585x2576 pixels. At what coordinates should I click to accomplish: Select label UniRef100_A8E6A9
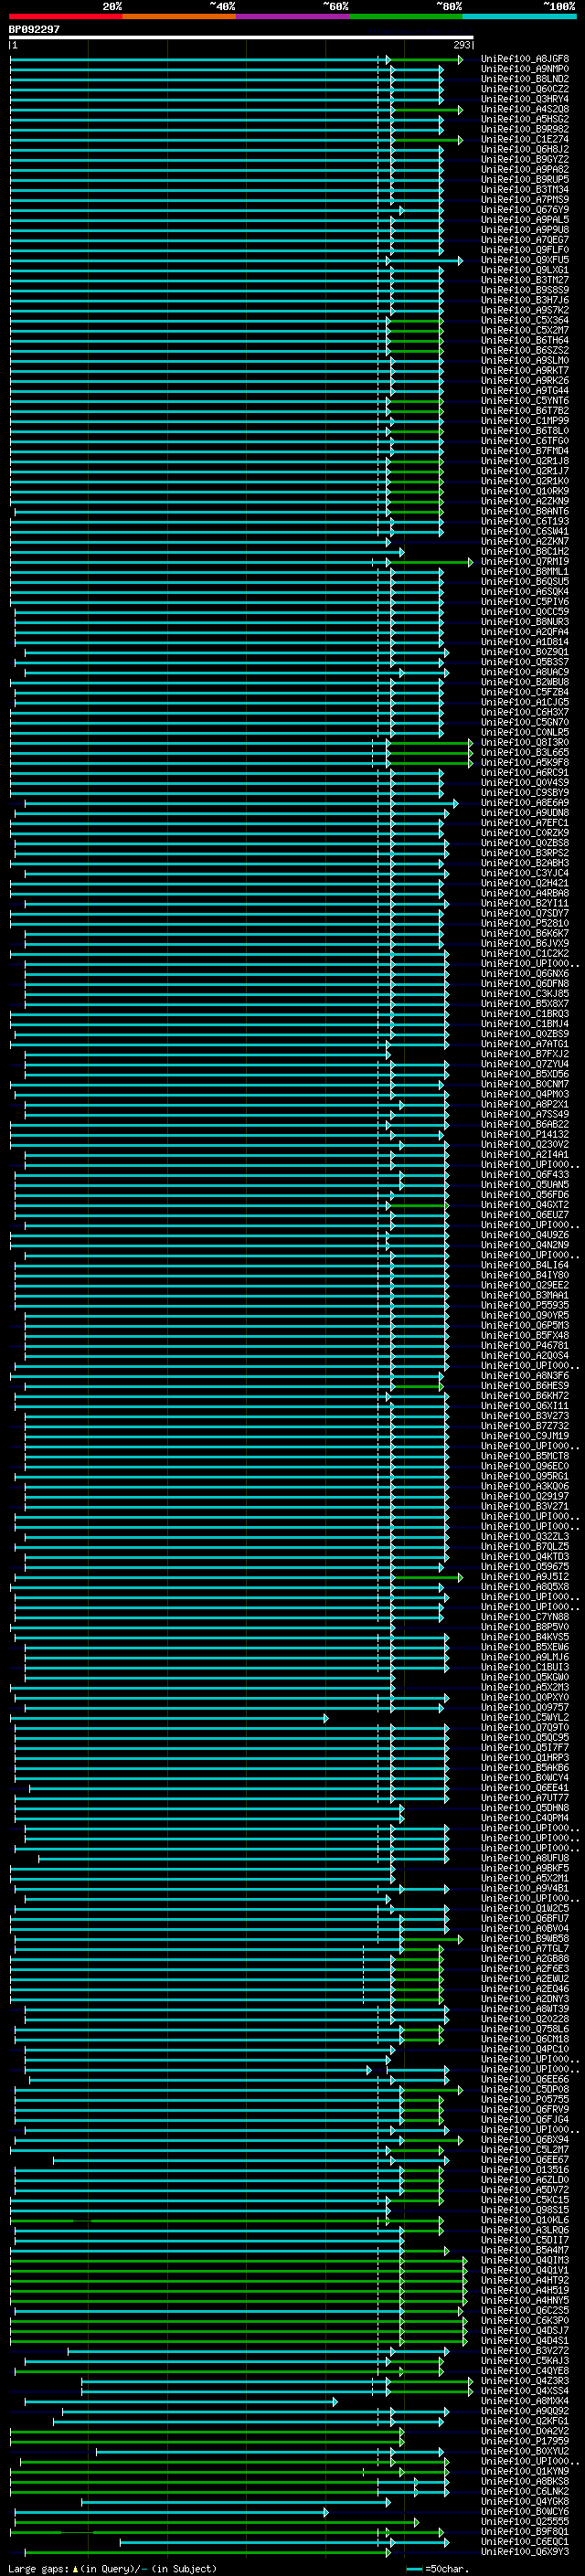[525, 803]
